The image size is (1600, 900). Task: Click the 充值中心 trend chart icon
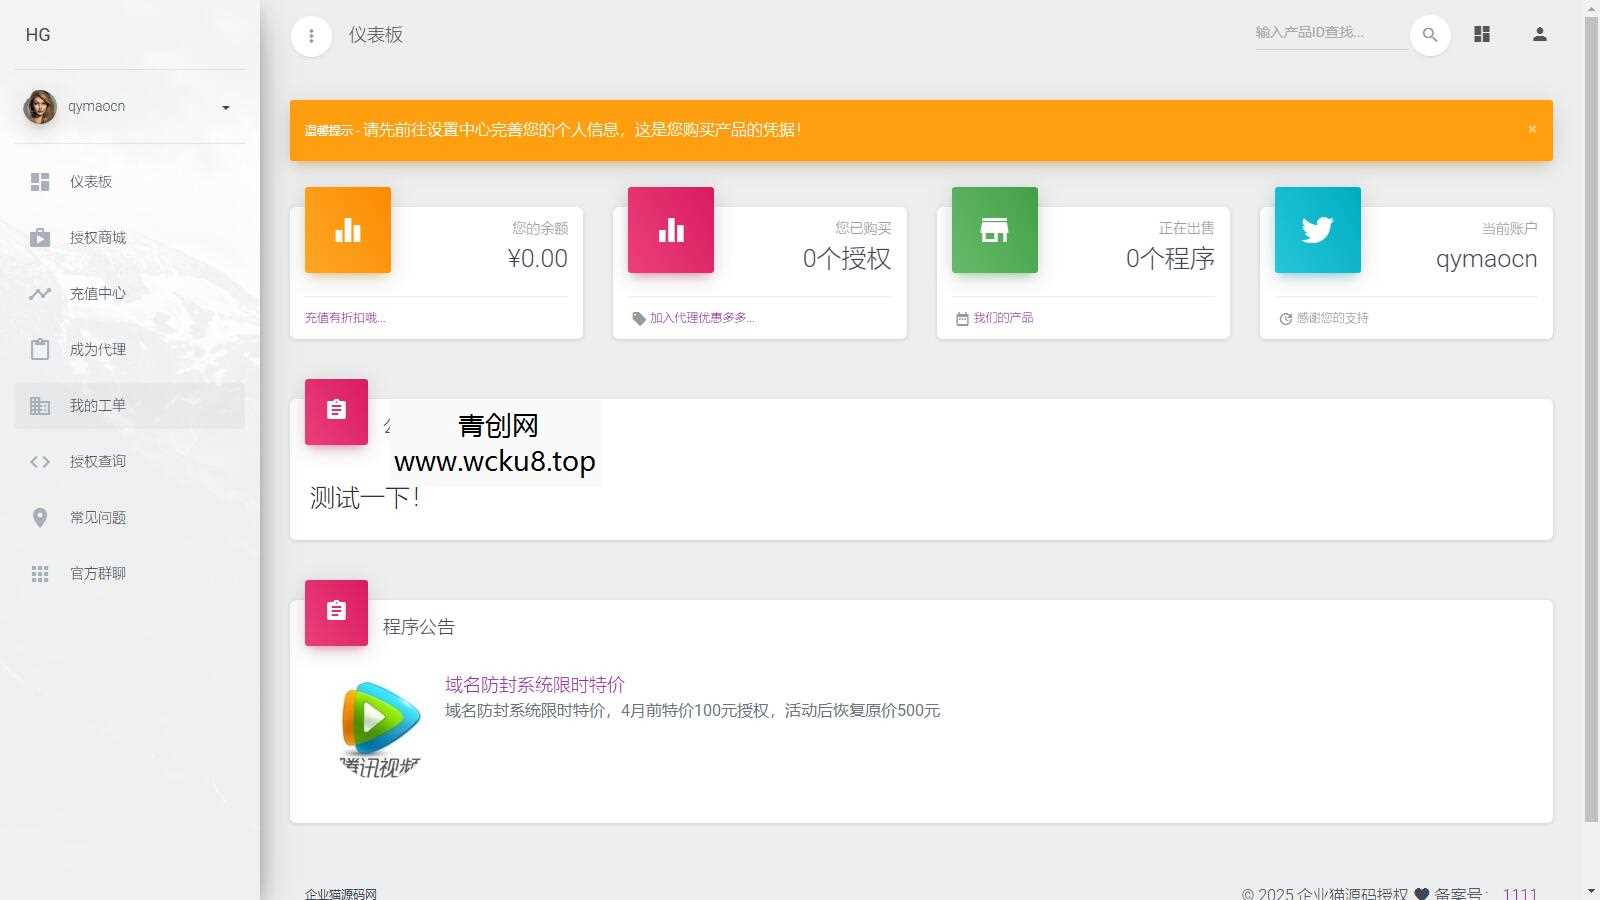point(40,294)
